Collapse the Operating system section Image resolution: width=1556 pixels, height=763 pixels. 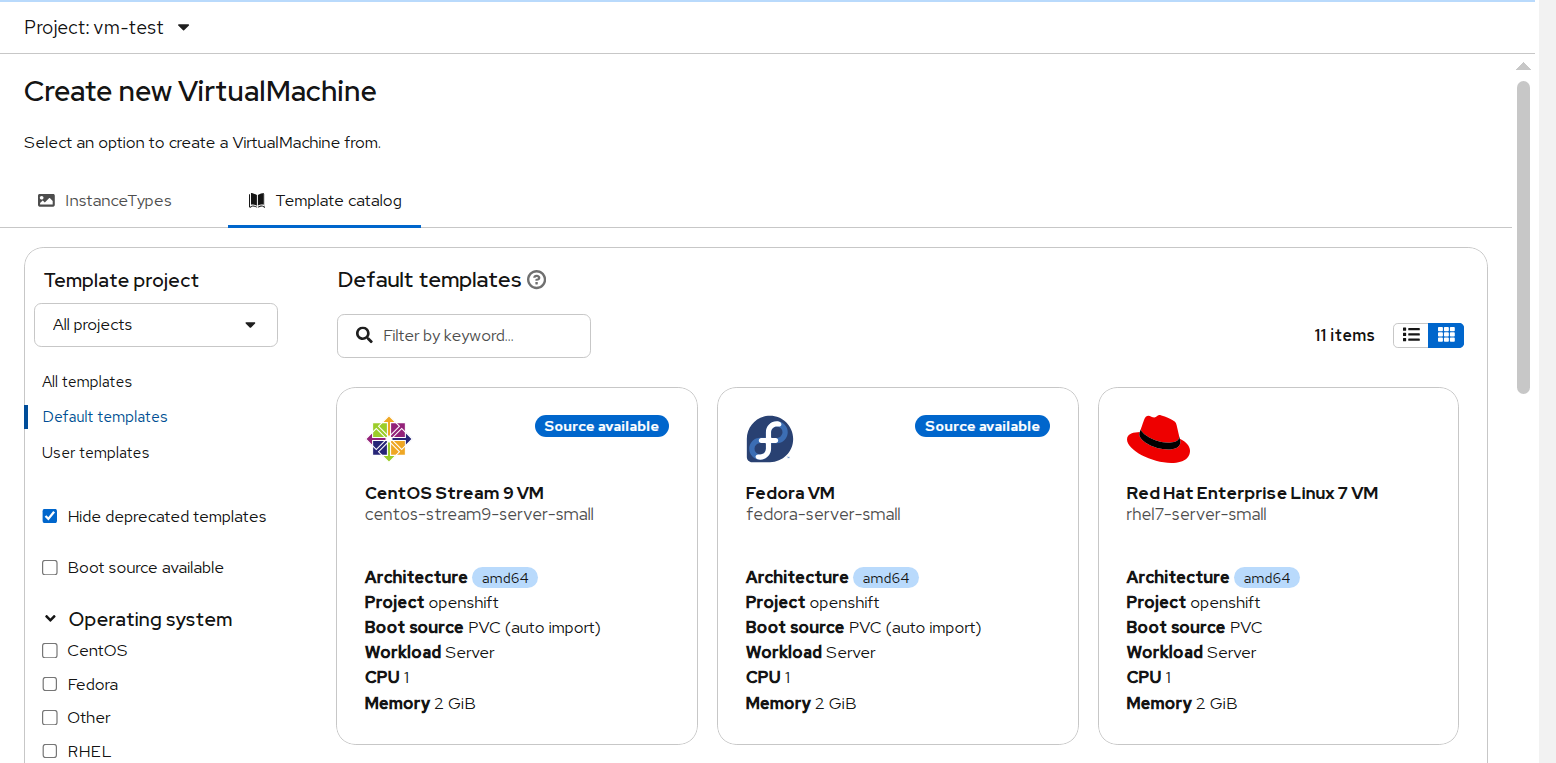pos(50,620)
